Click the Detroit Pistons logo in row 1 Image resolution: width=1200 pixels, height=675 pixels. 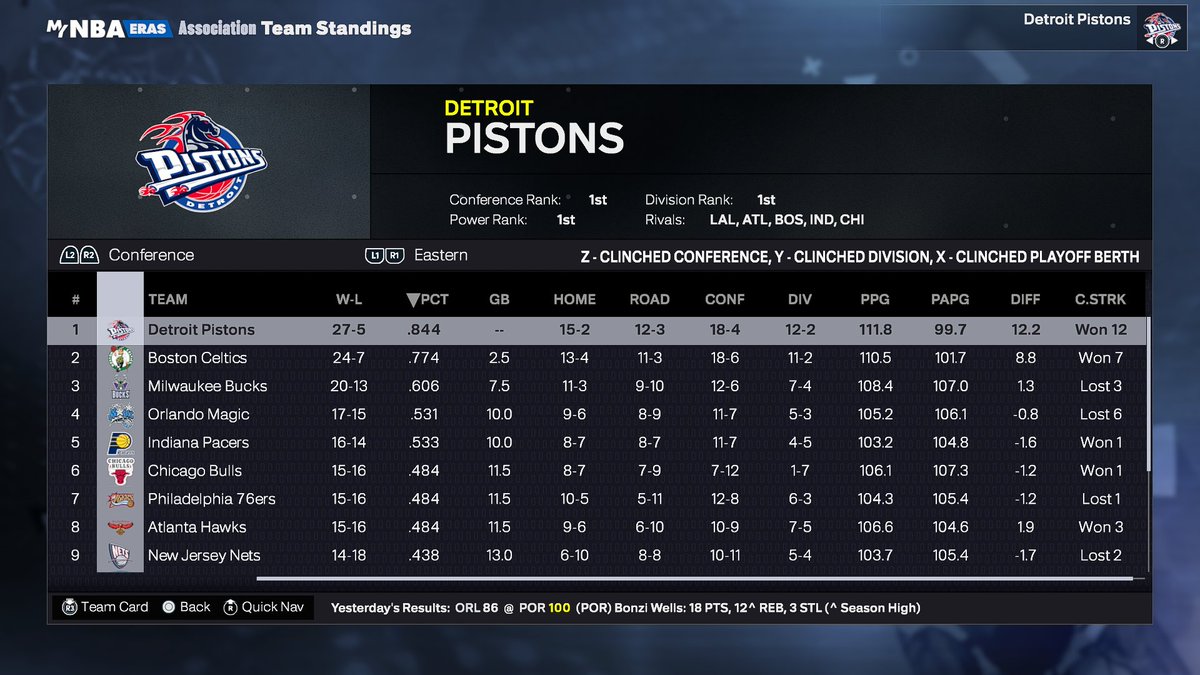(x=119, y=330)
